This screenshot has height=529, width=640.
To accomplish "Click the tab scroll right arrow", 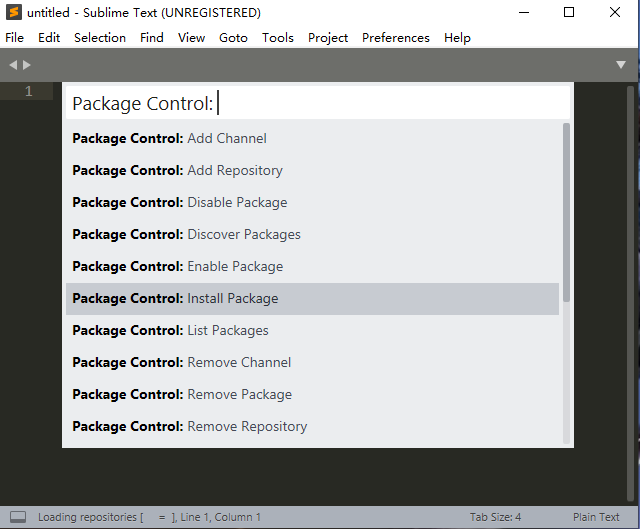I will (27, 65).
